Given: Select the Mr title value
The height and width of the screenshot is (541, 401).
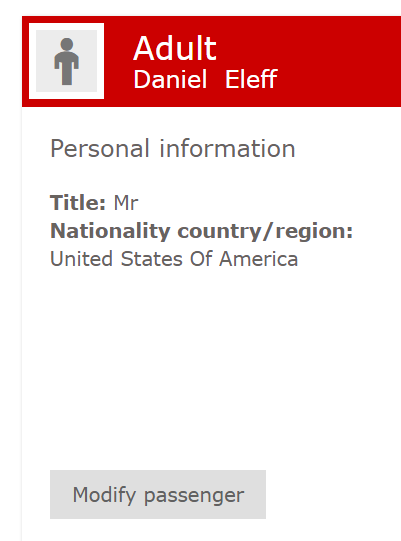Looking at the screenshot, I should [x=126, y=203].
